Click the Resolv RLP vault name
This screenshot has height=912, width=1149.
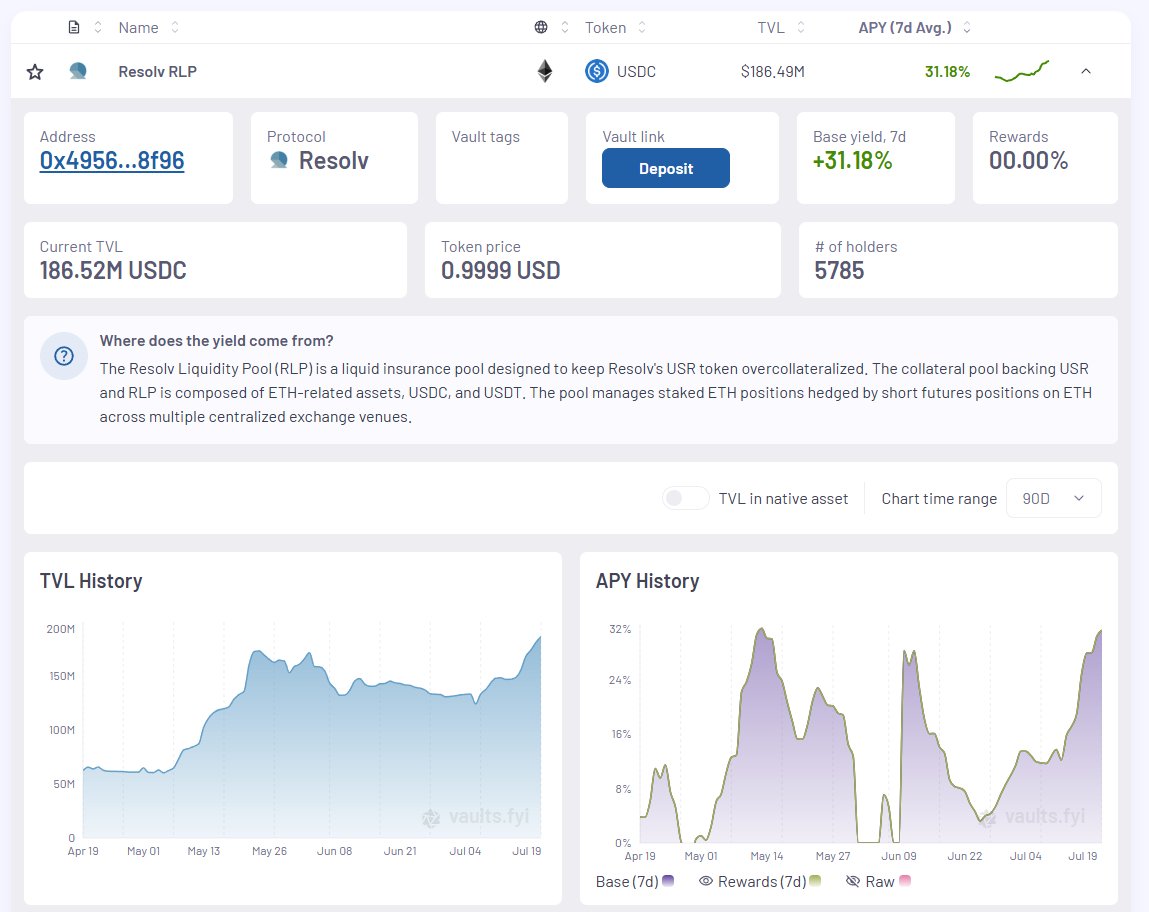click(158, 72)
